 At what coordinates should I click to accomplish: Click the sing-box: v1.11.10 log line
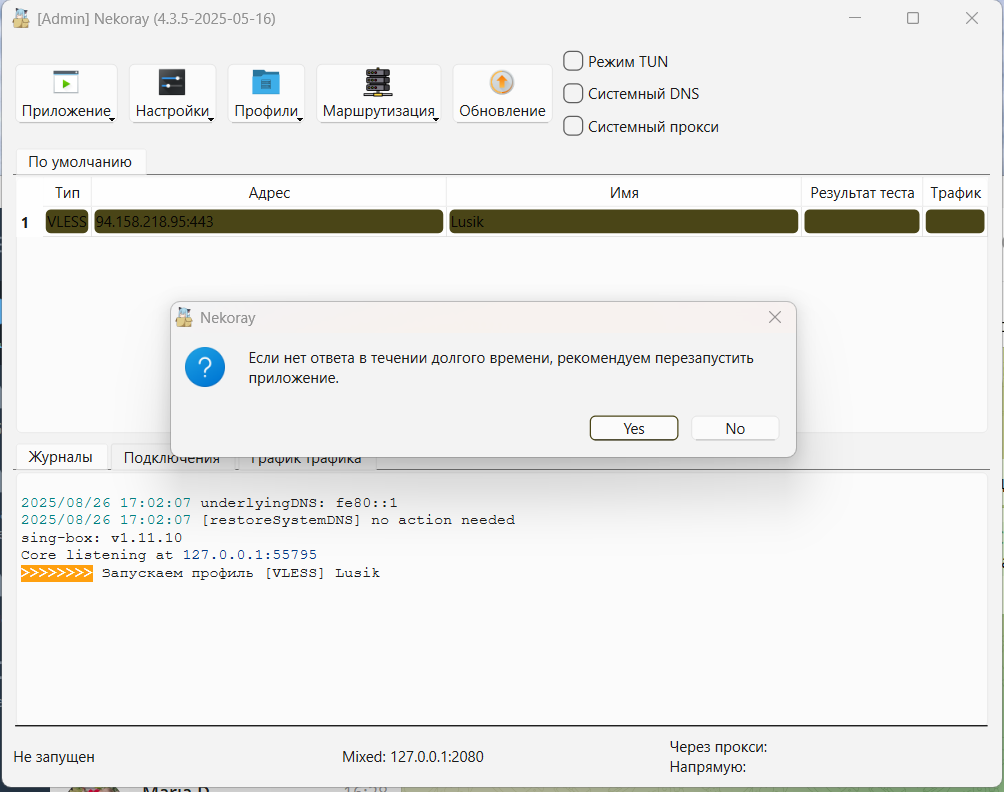tap(101, 537)
